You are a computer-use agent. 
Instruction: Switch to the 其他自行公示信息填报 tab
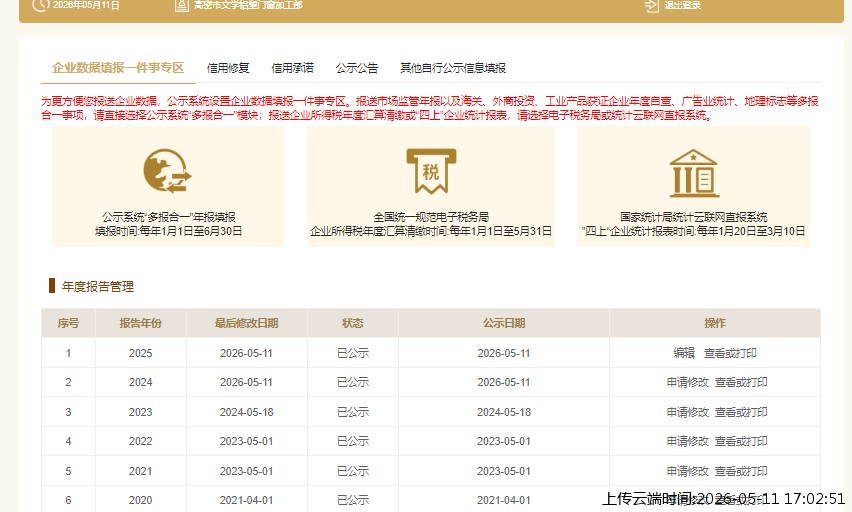453,68
